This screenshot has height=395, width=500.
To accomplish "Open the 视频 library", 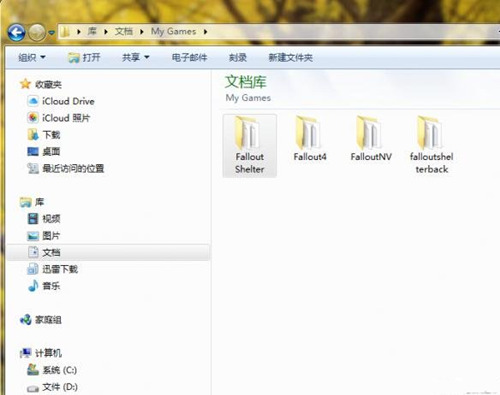I will [44, 219].
